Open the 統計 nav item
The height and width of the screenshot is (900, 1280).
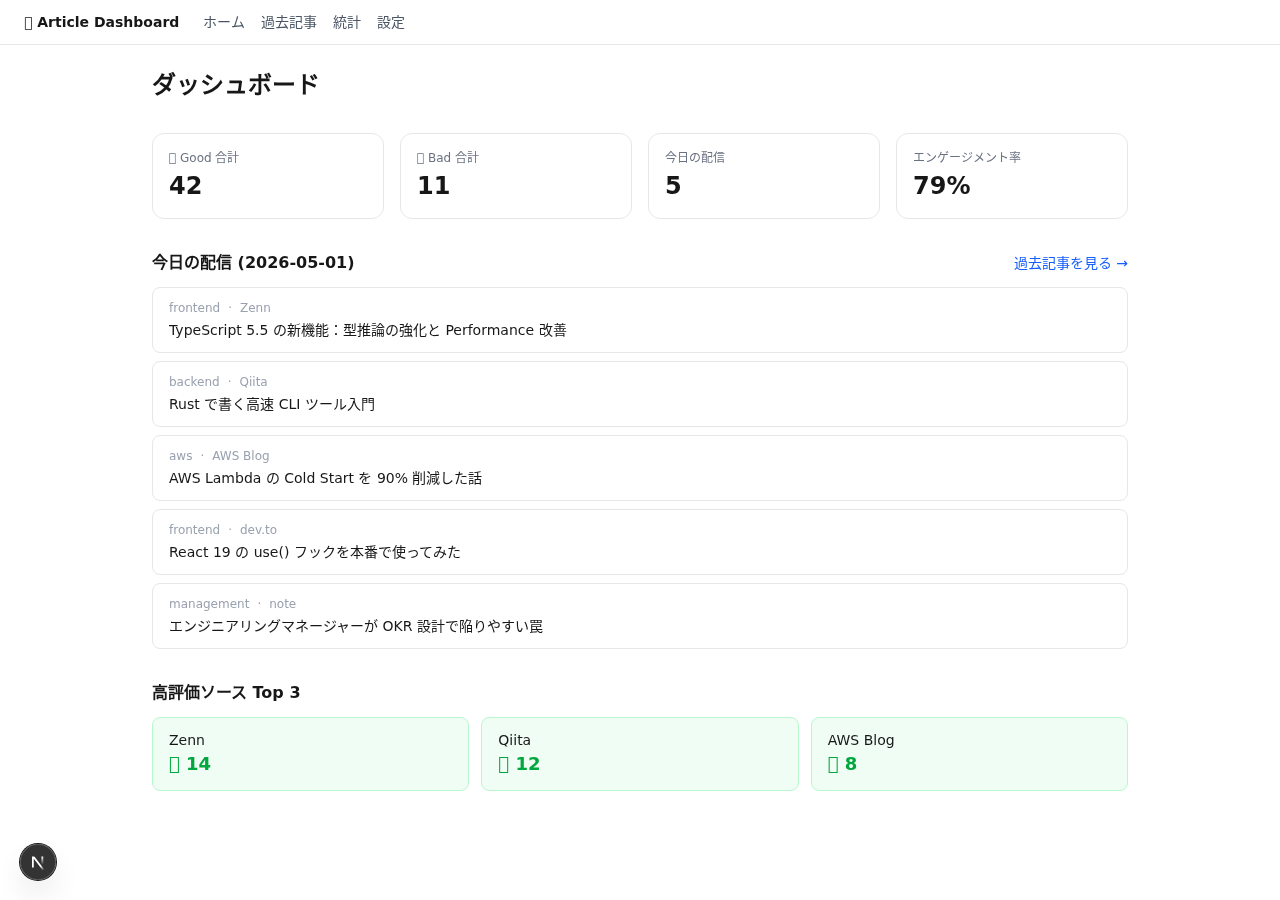click(347, 22)
